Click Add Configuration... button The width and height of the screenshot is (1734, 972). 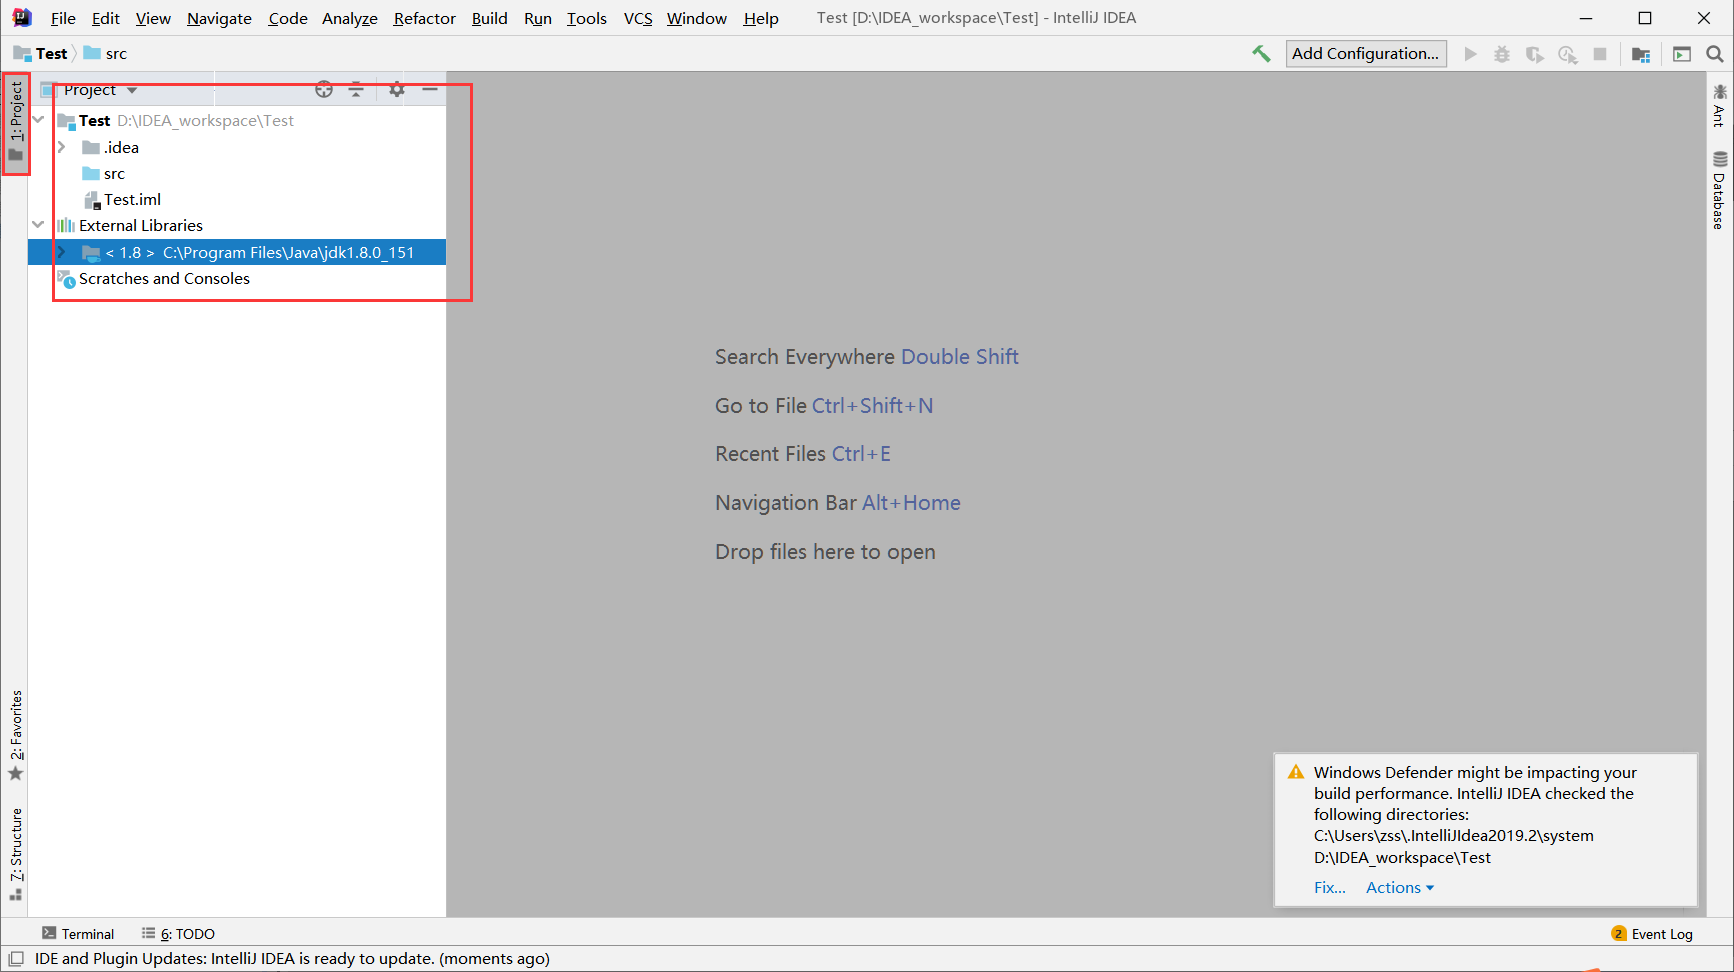[x=1365, y=54]
